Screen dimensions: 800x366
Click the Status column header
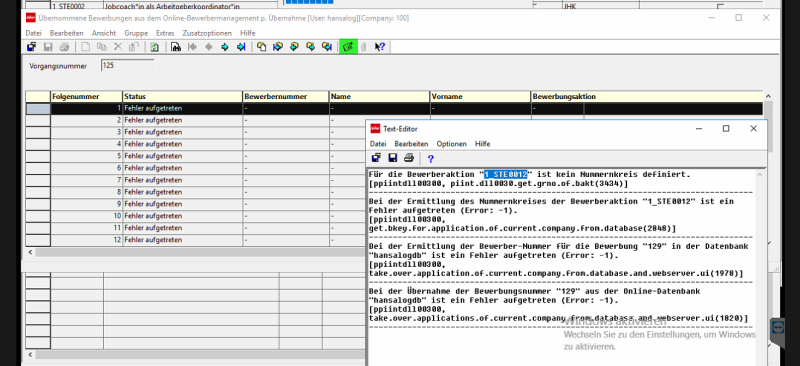183,96
